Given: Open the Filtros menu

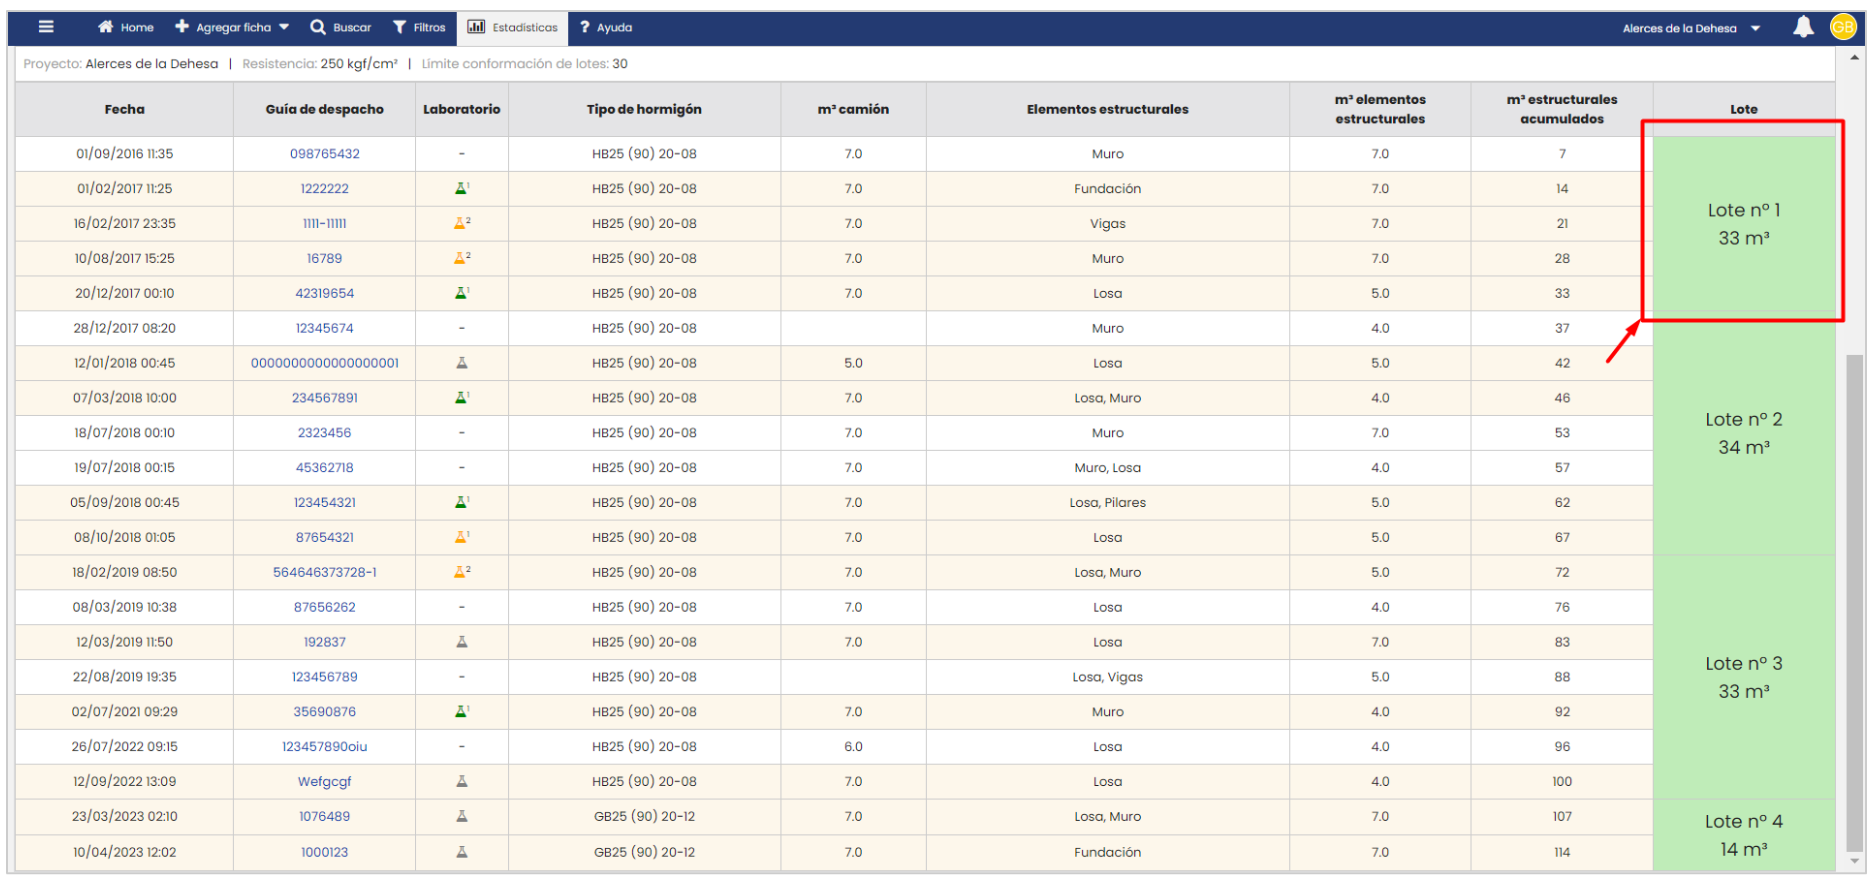Looking at the screenshot, I should point(419,27).
